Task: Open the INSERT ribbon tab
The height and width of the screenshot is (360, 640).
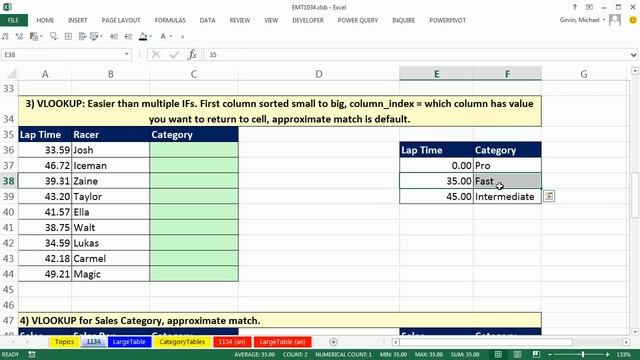Action: pos(78,20)
